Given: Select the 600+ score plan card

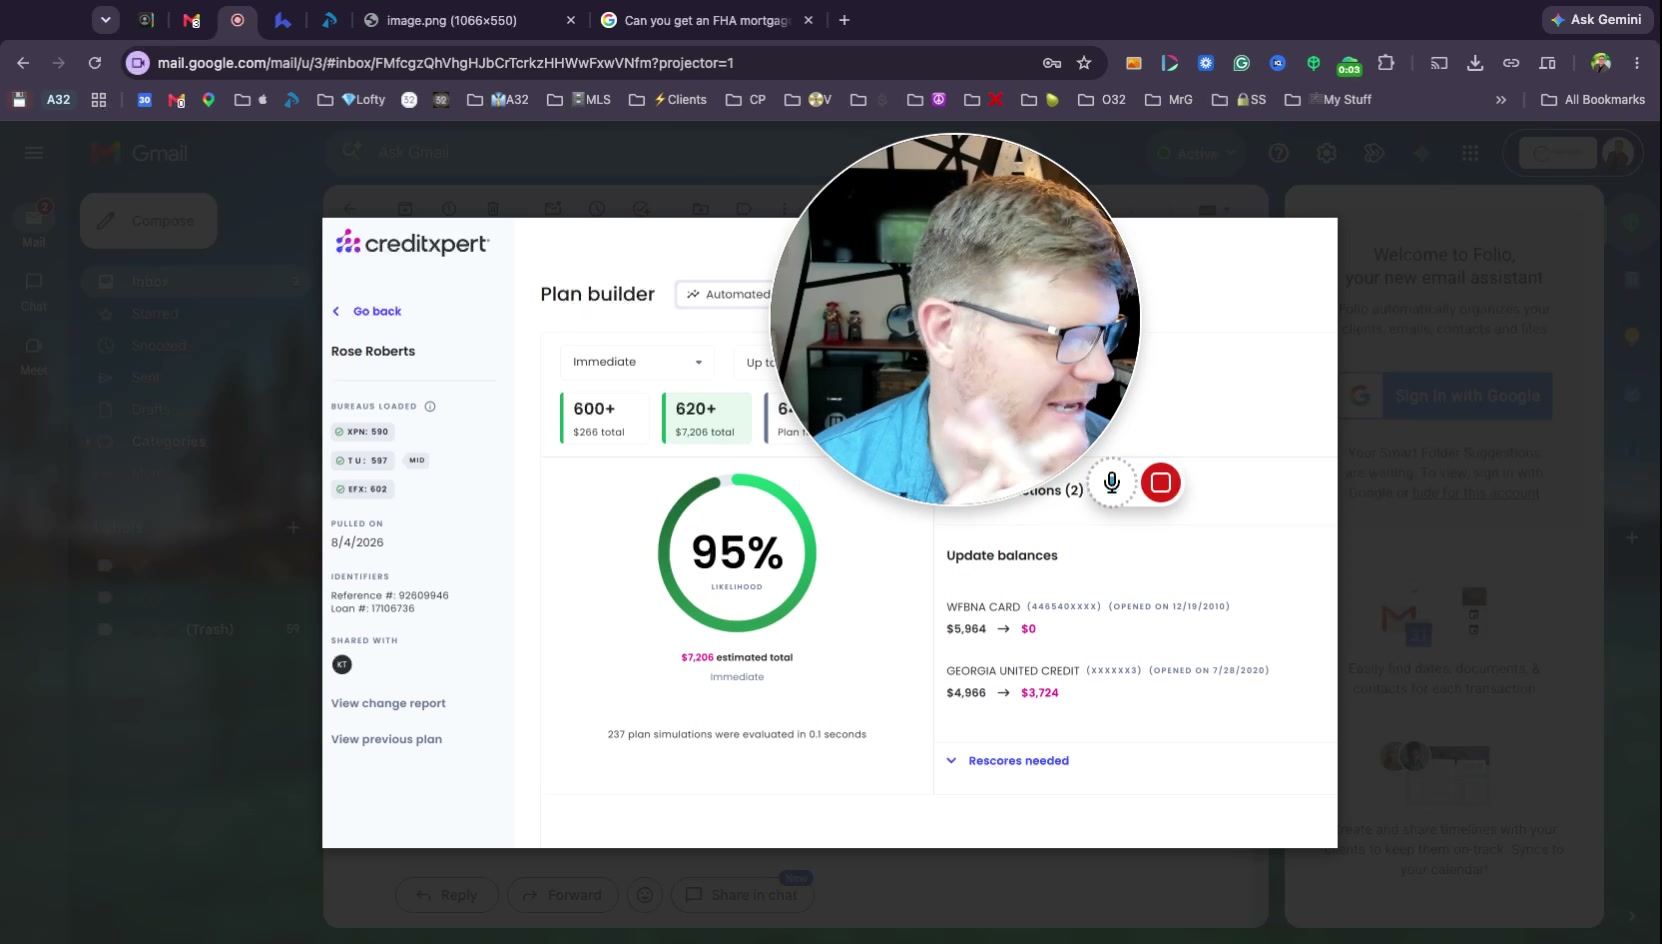Looking at the screenshot, I should [604, 418].
